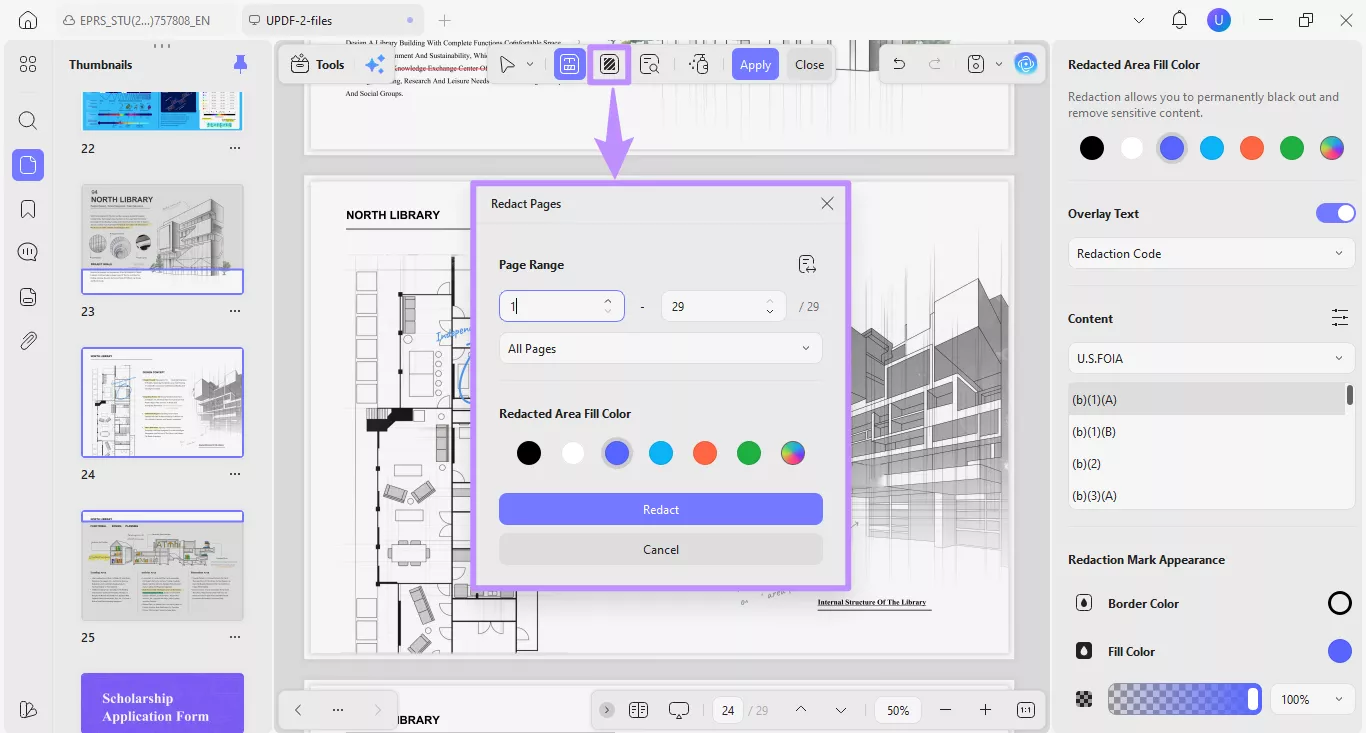Go to the next page arrow
Screen dimensions: 1366x733
click(x=841, y=710)
